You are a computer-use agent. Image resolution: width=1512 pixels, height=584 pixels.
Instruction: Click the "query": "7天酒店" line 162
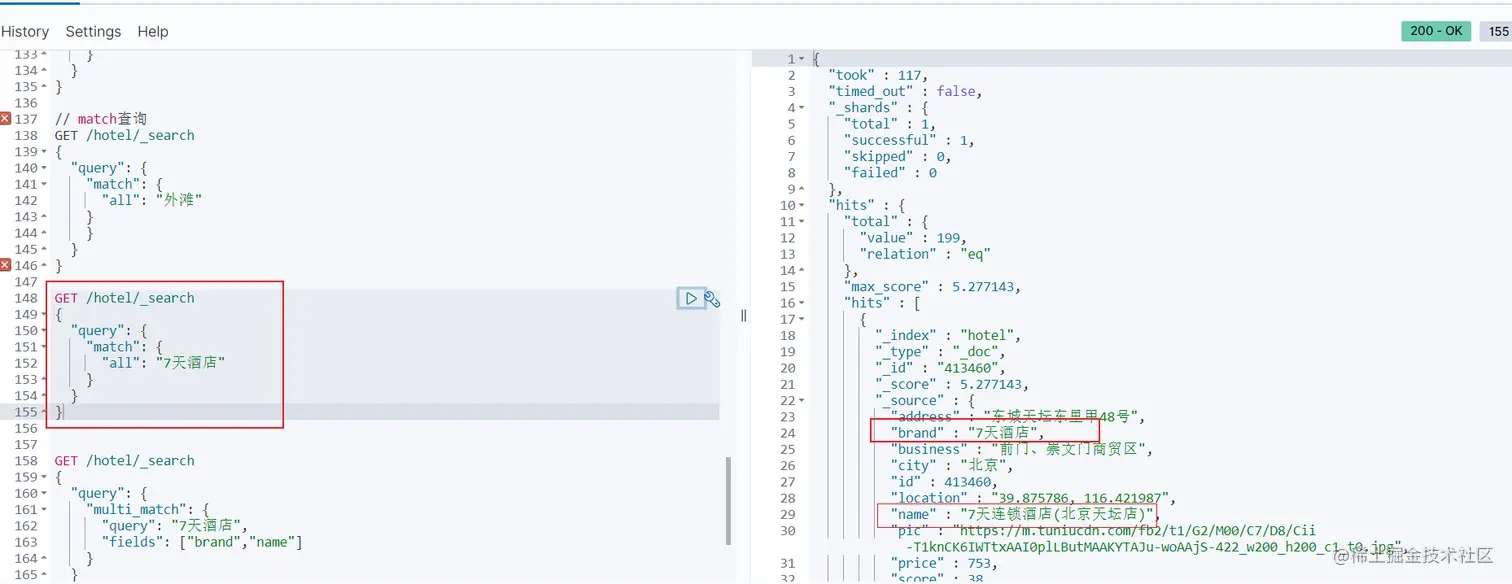tap(175, 526)
